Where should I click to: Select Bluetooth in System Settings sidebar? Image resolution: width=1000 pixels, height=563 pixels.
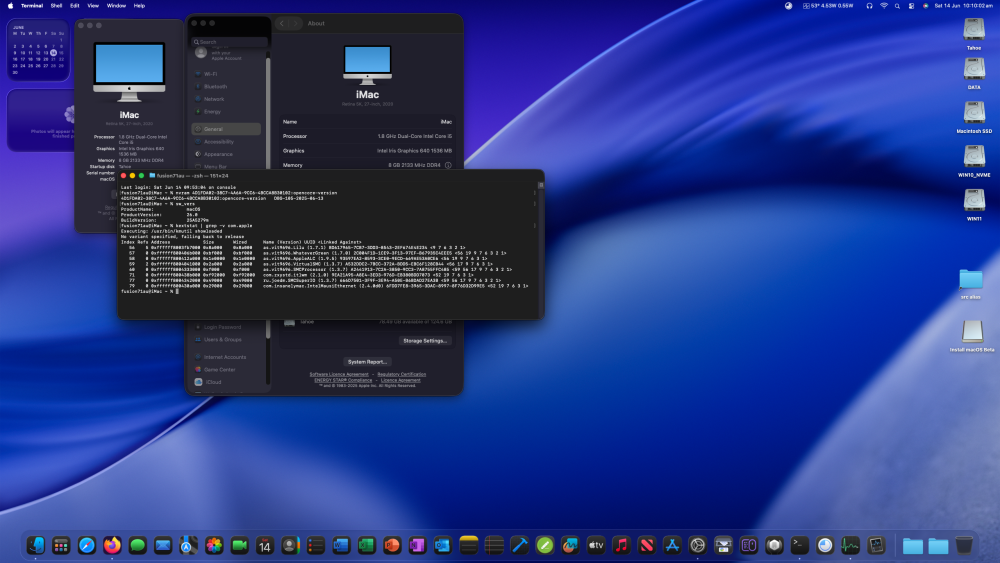[x=226, y=87]
